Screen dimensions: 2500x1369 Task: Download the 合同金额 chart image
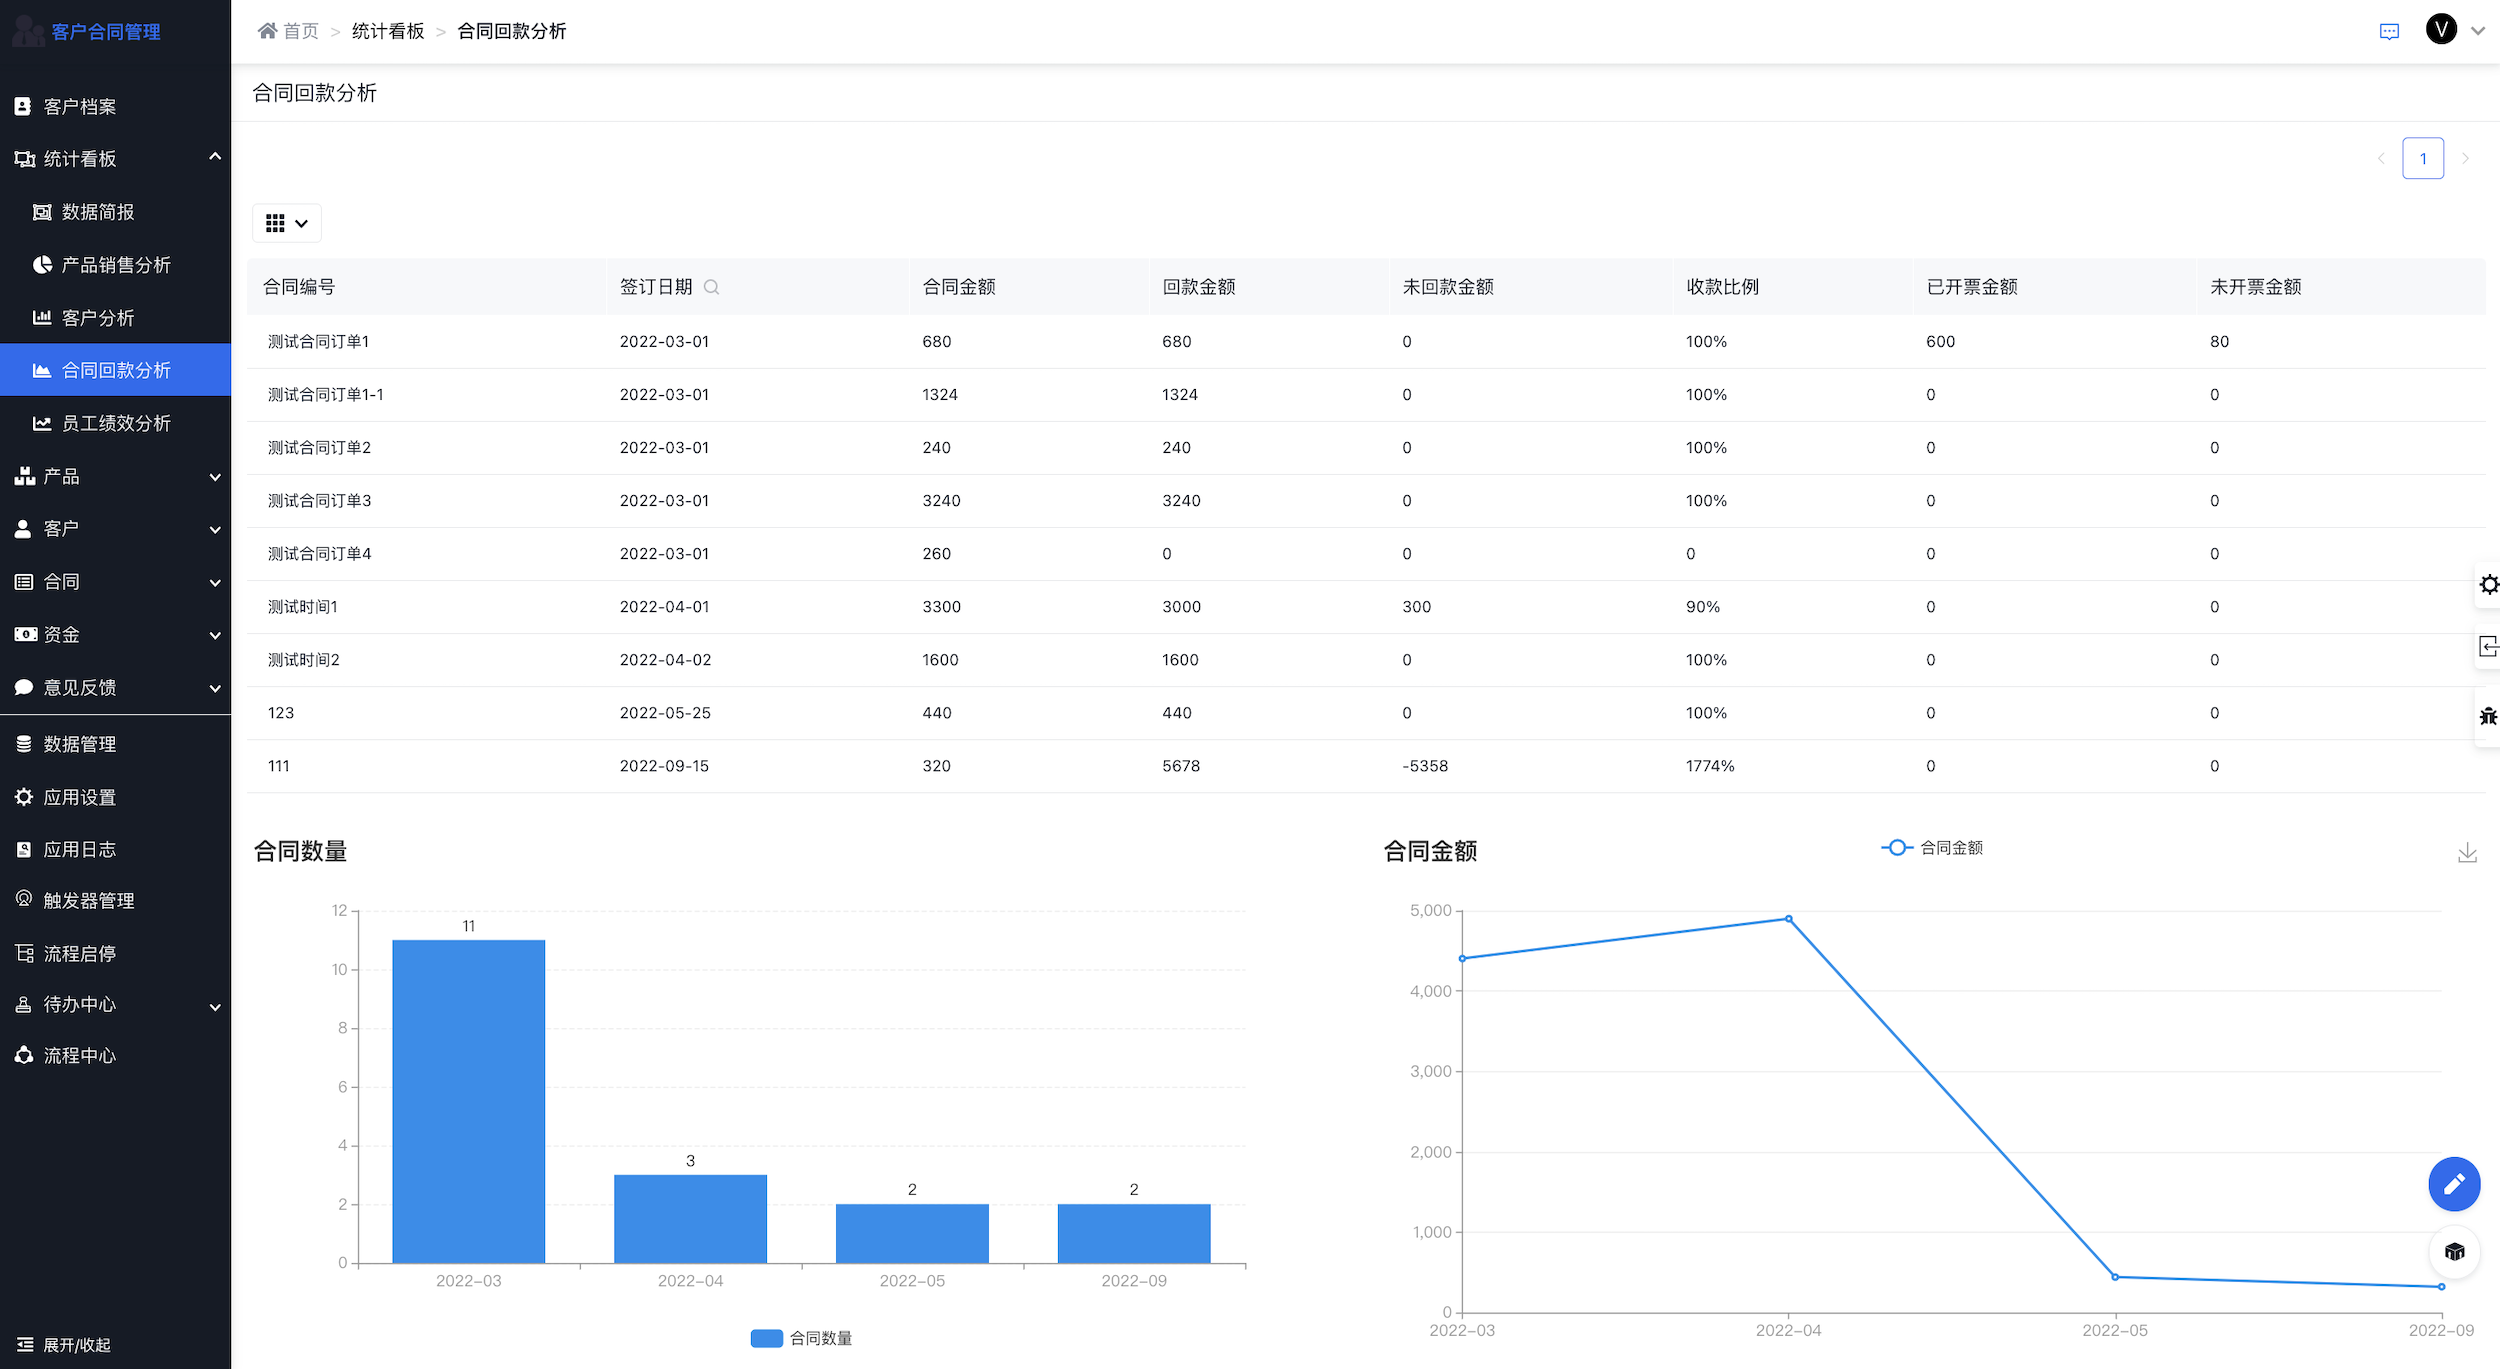2467,853
